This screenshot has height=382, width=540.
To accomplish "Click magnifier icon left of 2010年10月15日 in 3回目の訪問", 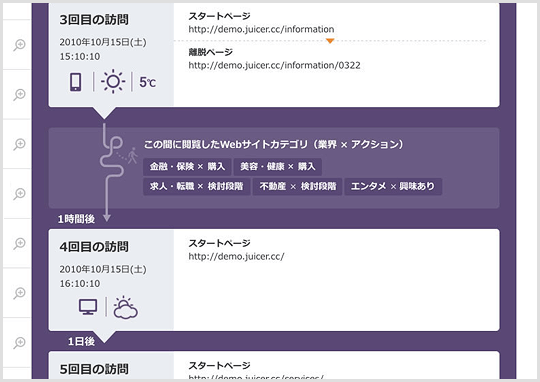I will coord(20,45).
